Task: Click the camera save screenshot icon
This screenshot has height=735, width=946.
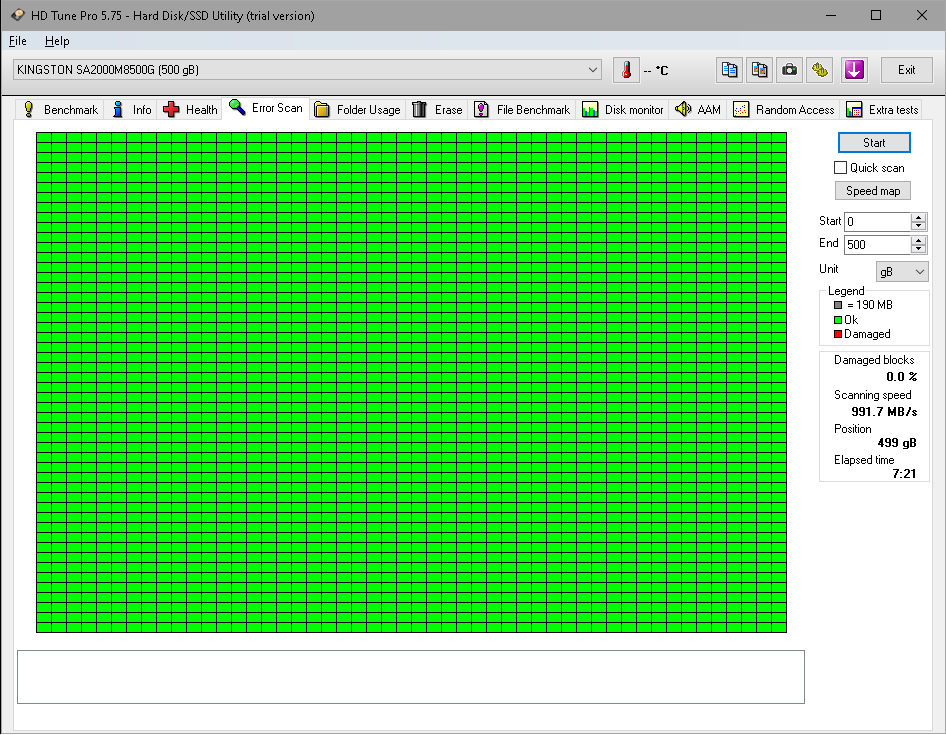Action: tap(789, 70)
